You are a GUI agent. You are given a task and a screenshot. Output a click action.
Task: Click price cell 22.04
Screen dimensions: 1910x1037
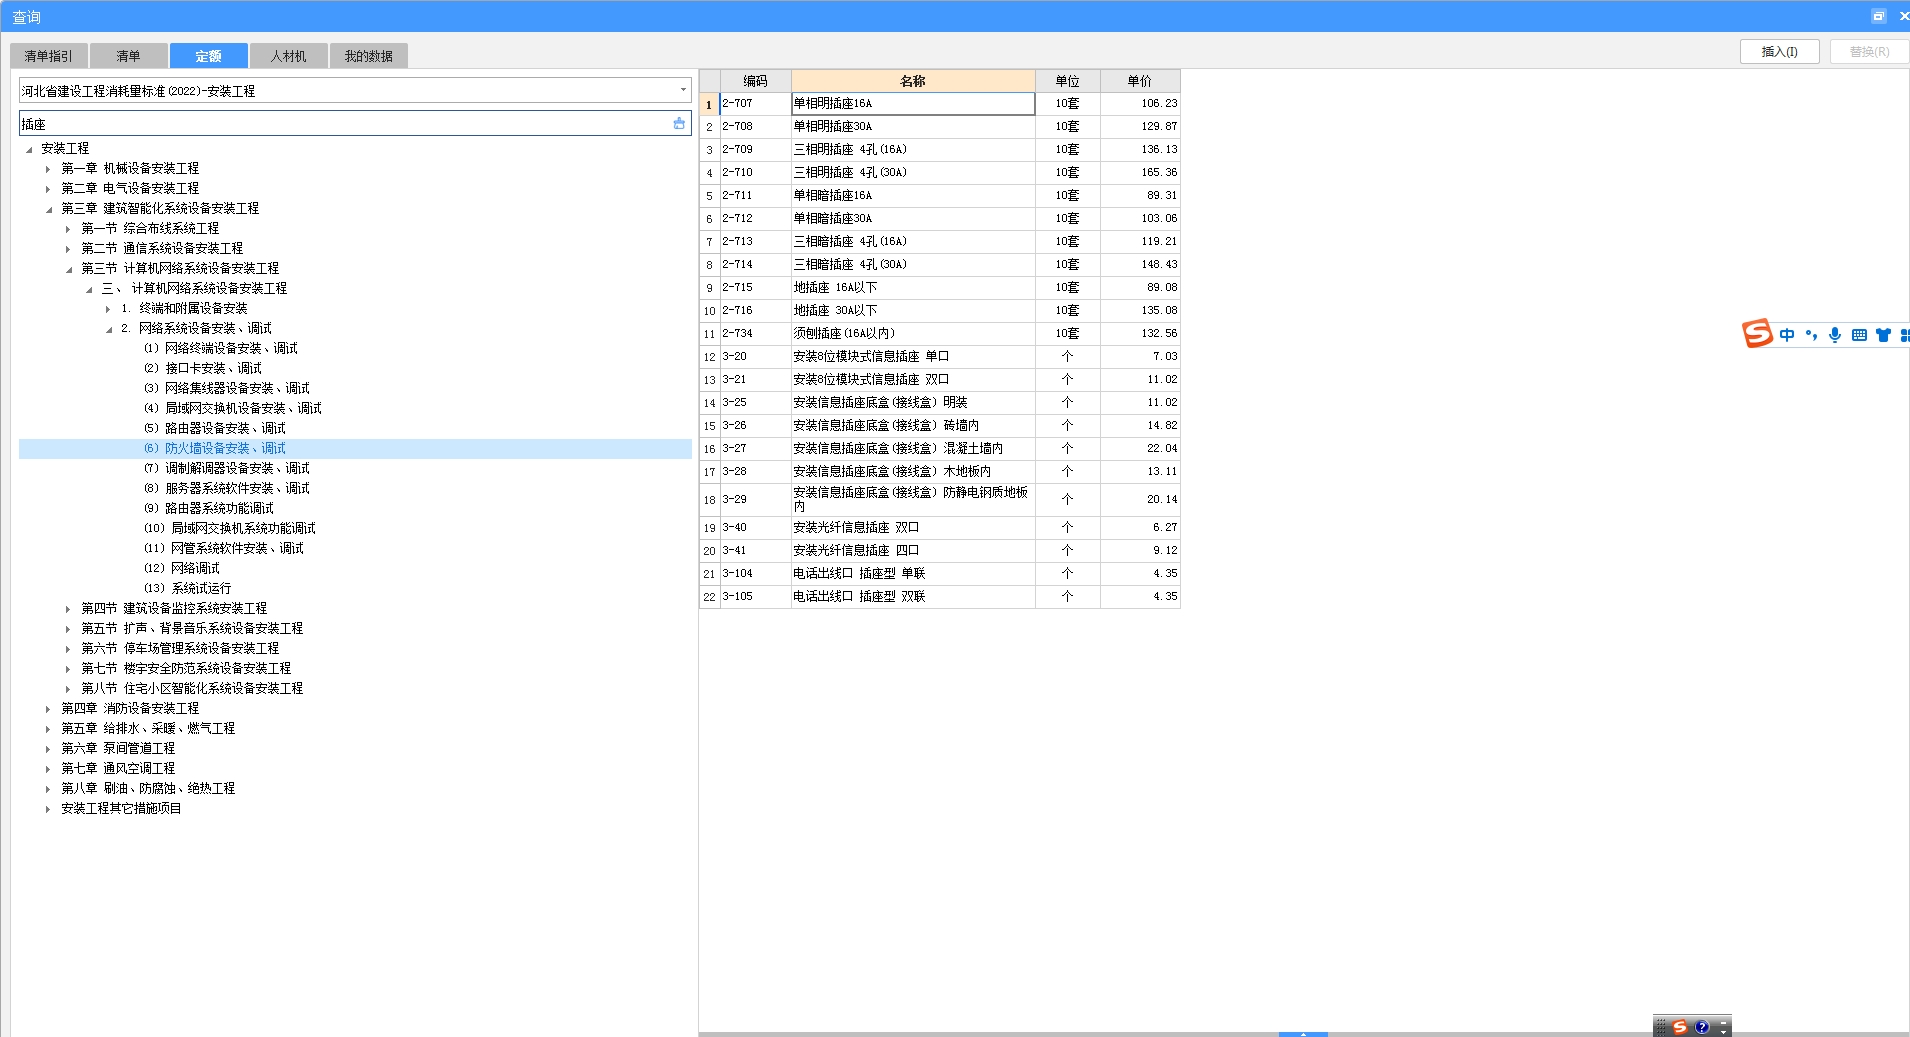1140,448
